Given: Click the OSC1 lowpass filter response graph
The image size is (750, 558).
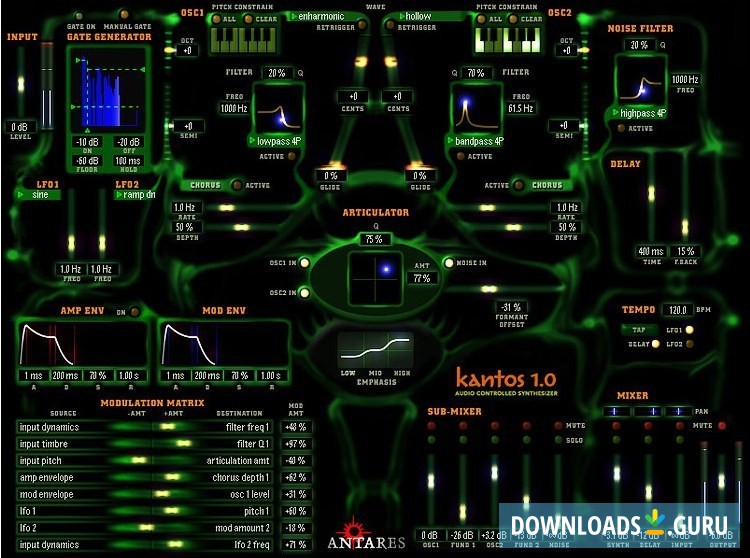Looking at the screenshot, I should [279, 109].
